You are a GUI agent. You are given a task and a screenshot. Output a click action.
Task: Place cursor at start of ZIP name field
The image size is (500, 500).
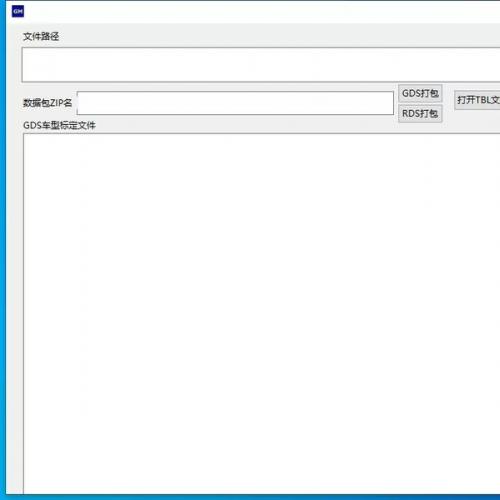pyautogui.click(x=81, y=103)
